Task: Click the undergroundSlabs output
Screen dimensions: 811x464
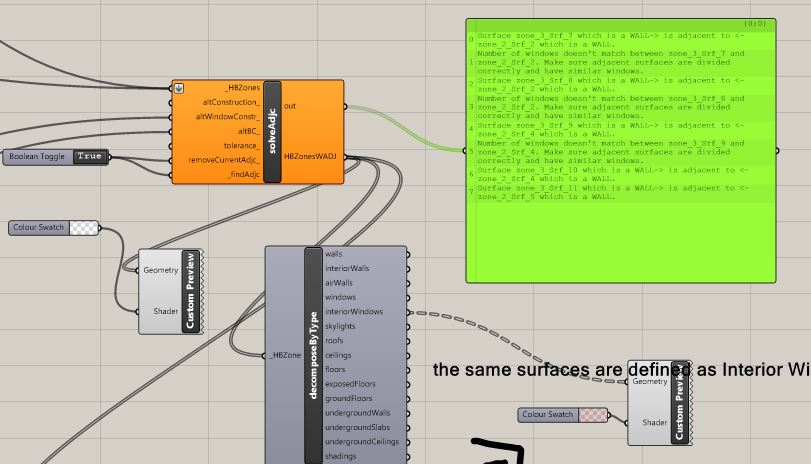Action: point(357,428)
